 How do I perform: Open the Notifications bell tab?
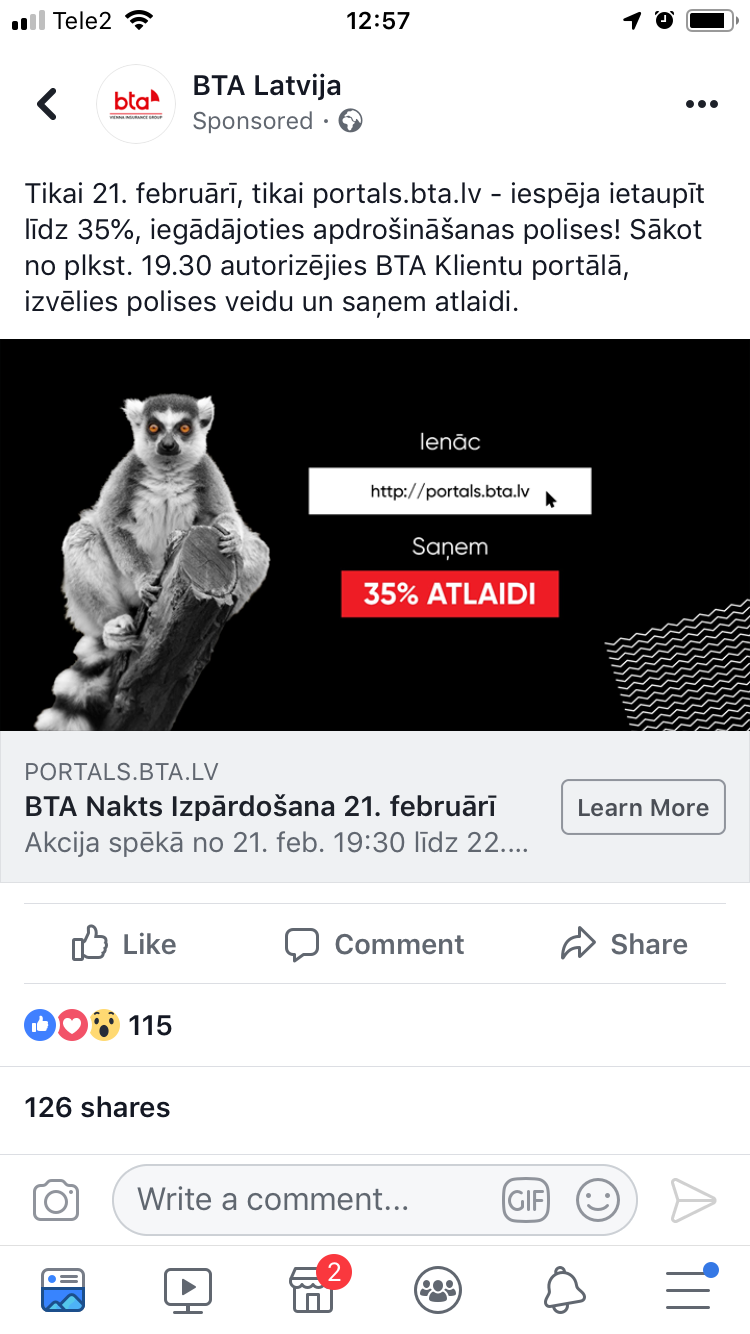point(563,1290)
